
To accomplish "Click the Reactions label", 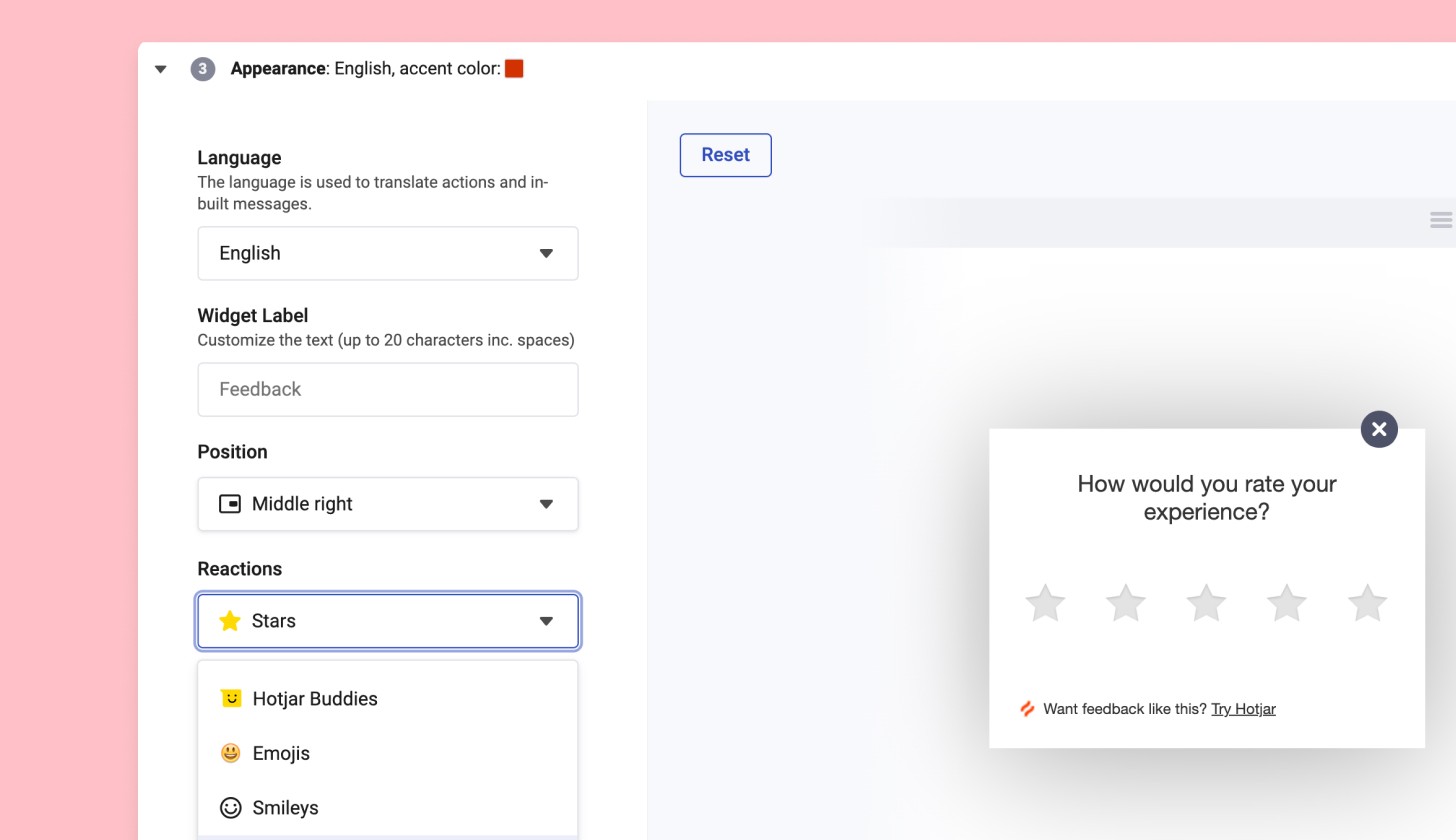I will pos(240,569).
